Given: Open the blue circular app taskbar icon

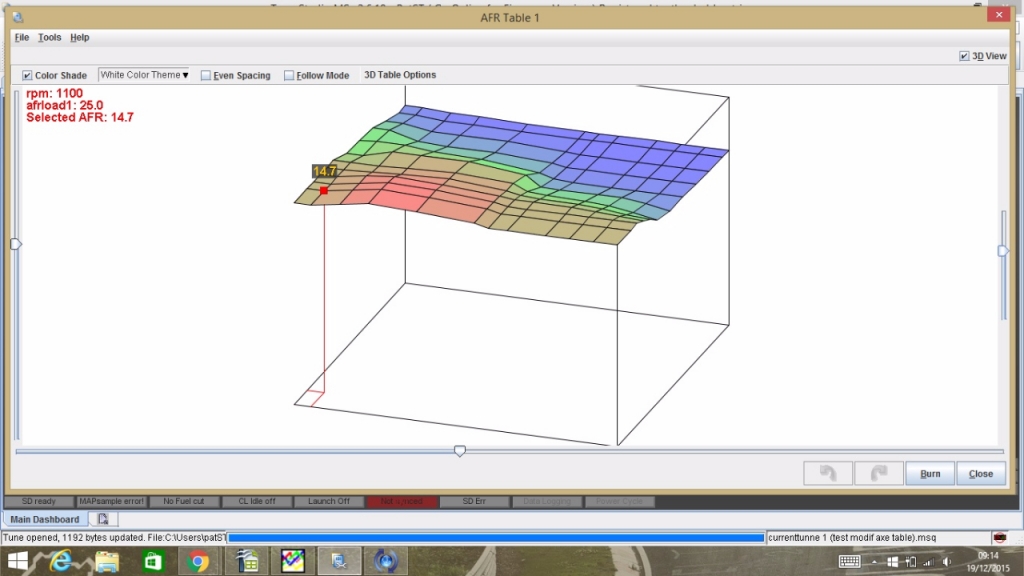Looking at the screenshot, I should (385, 561).
